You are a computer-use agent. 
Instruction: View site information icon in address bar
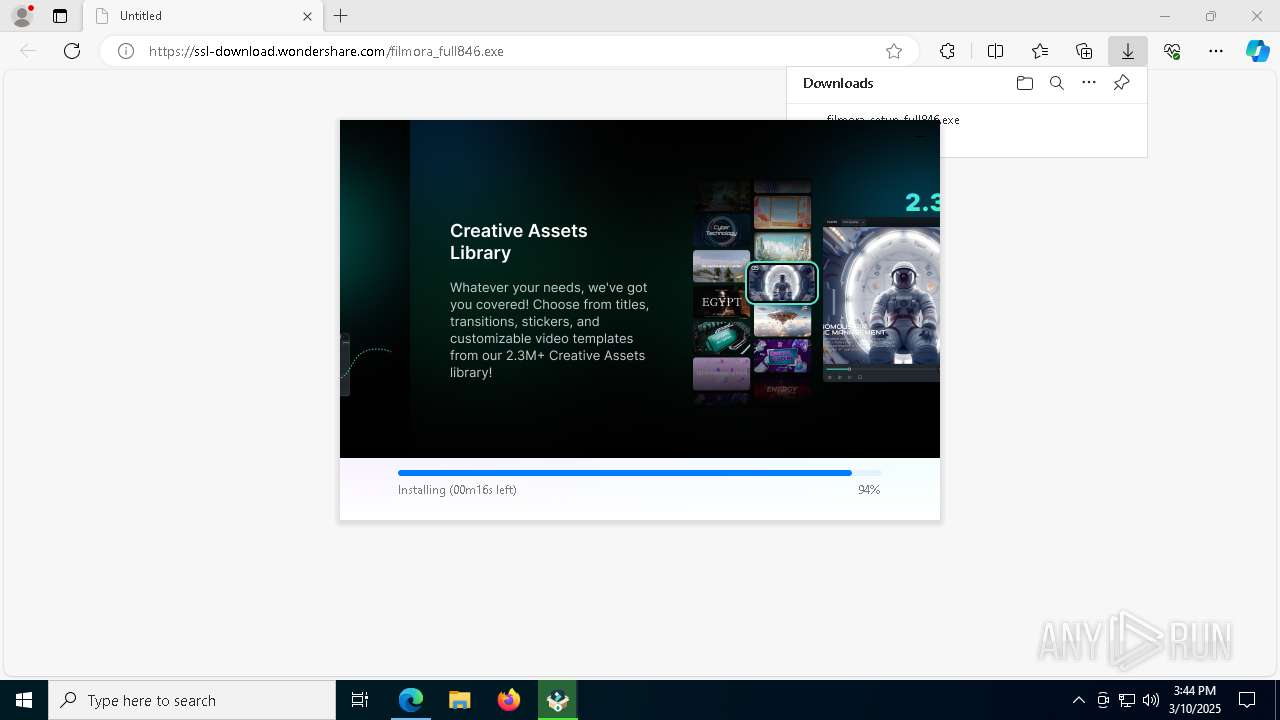tap(126, 51)
